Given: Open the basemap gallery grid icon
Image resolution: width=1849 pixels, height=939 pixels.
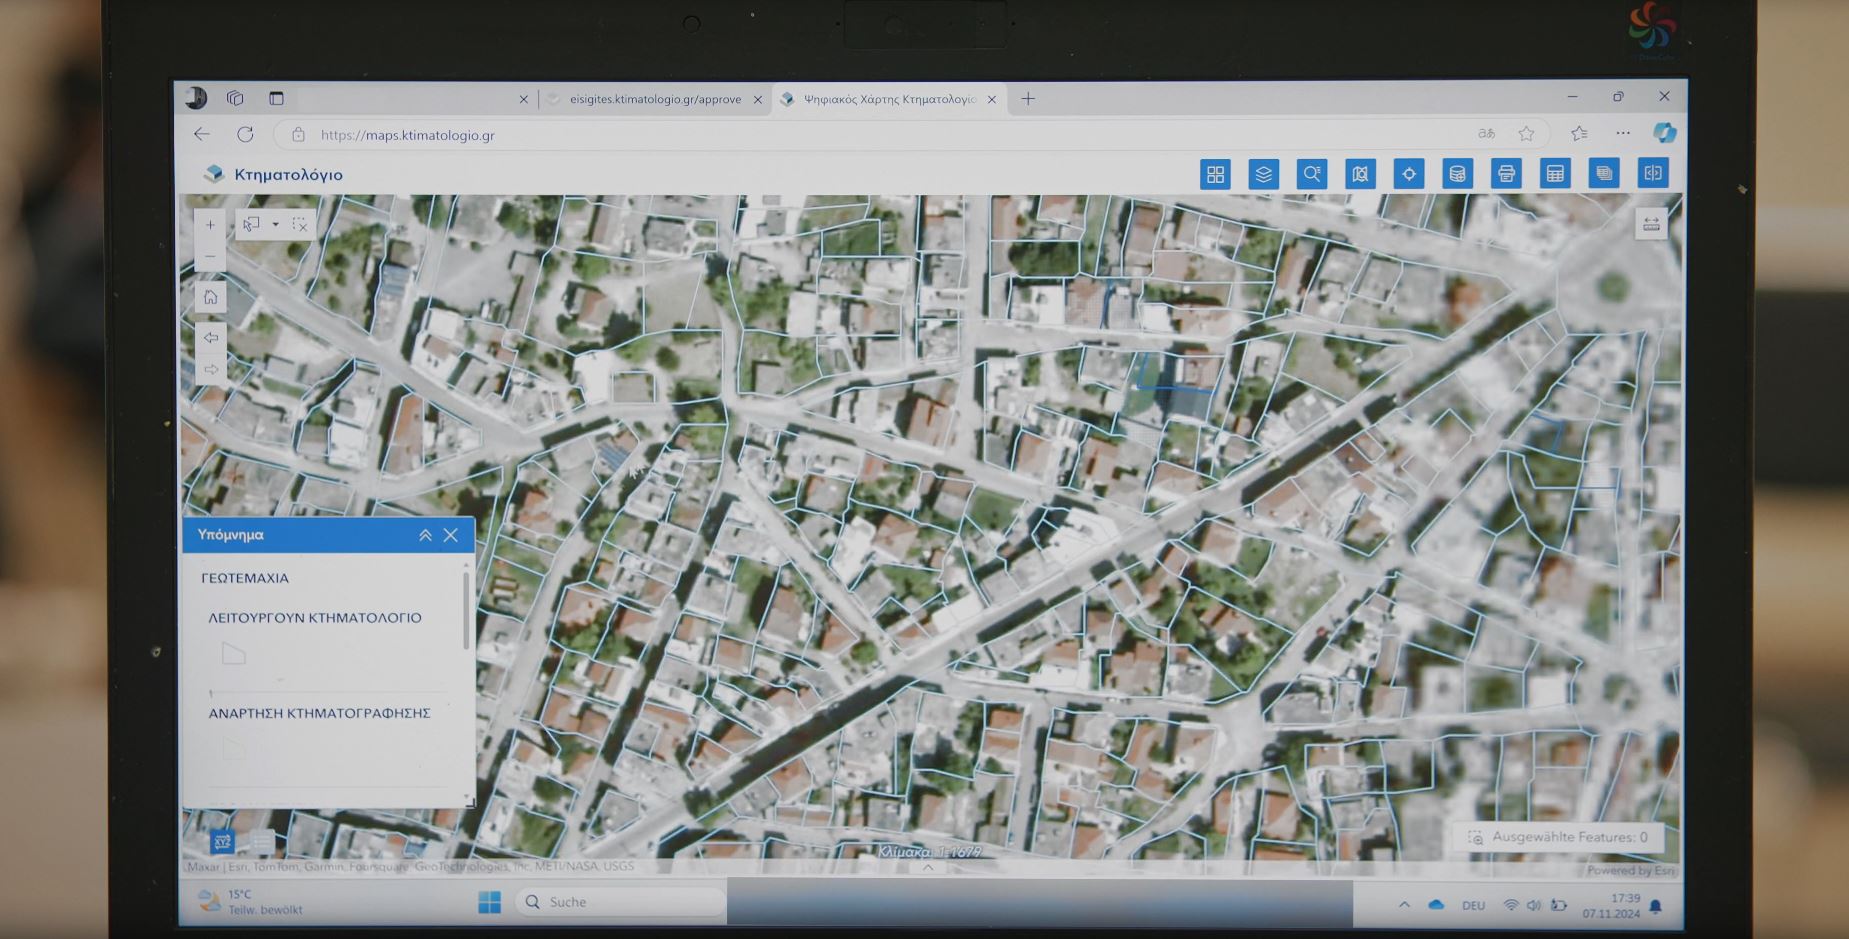Looking at the screenshot, I should (1215, 174).
